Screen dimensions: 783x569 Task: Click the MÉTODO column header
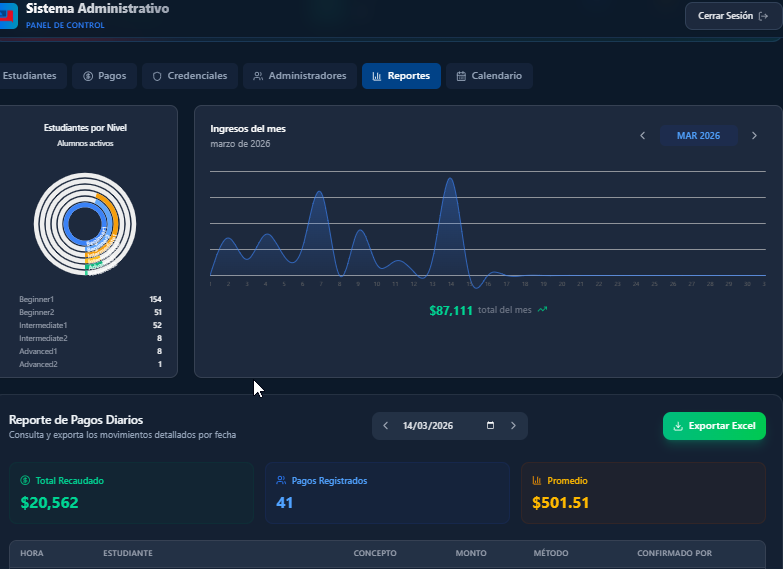point(551,554)
